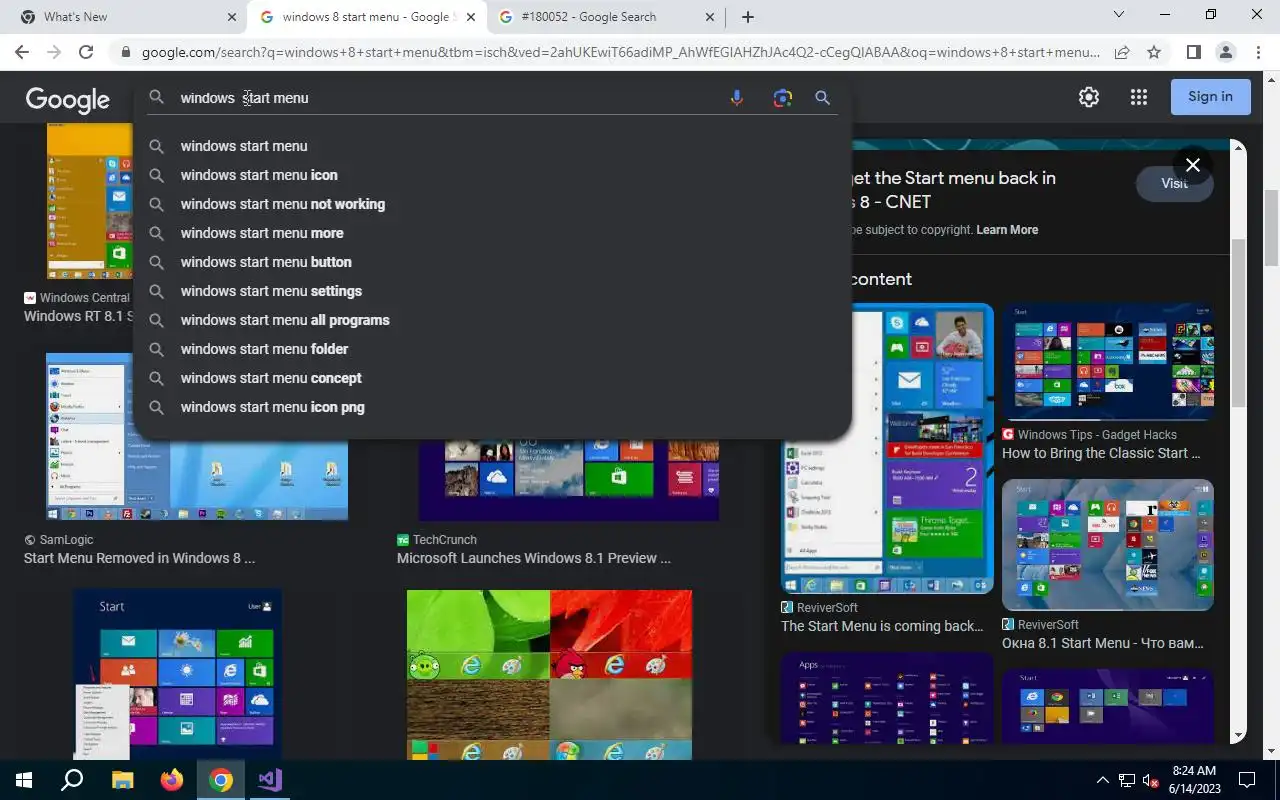Select suggestion 'windows start menu button'
1280x800 pixels.
(492, 262)
